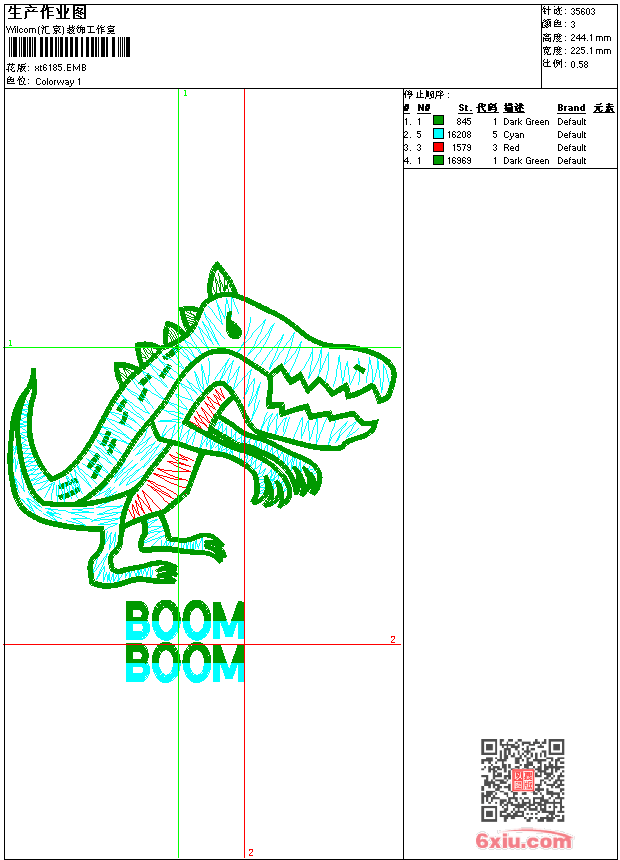
Task: Click the St. column header
Action: (x=464, y=108)
